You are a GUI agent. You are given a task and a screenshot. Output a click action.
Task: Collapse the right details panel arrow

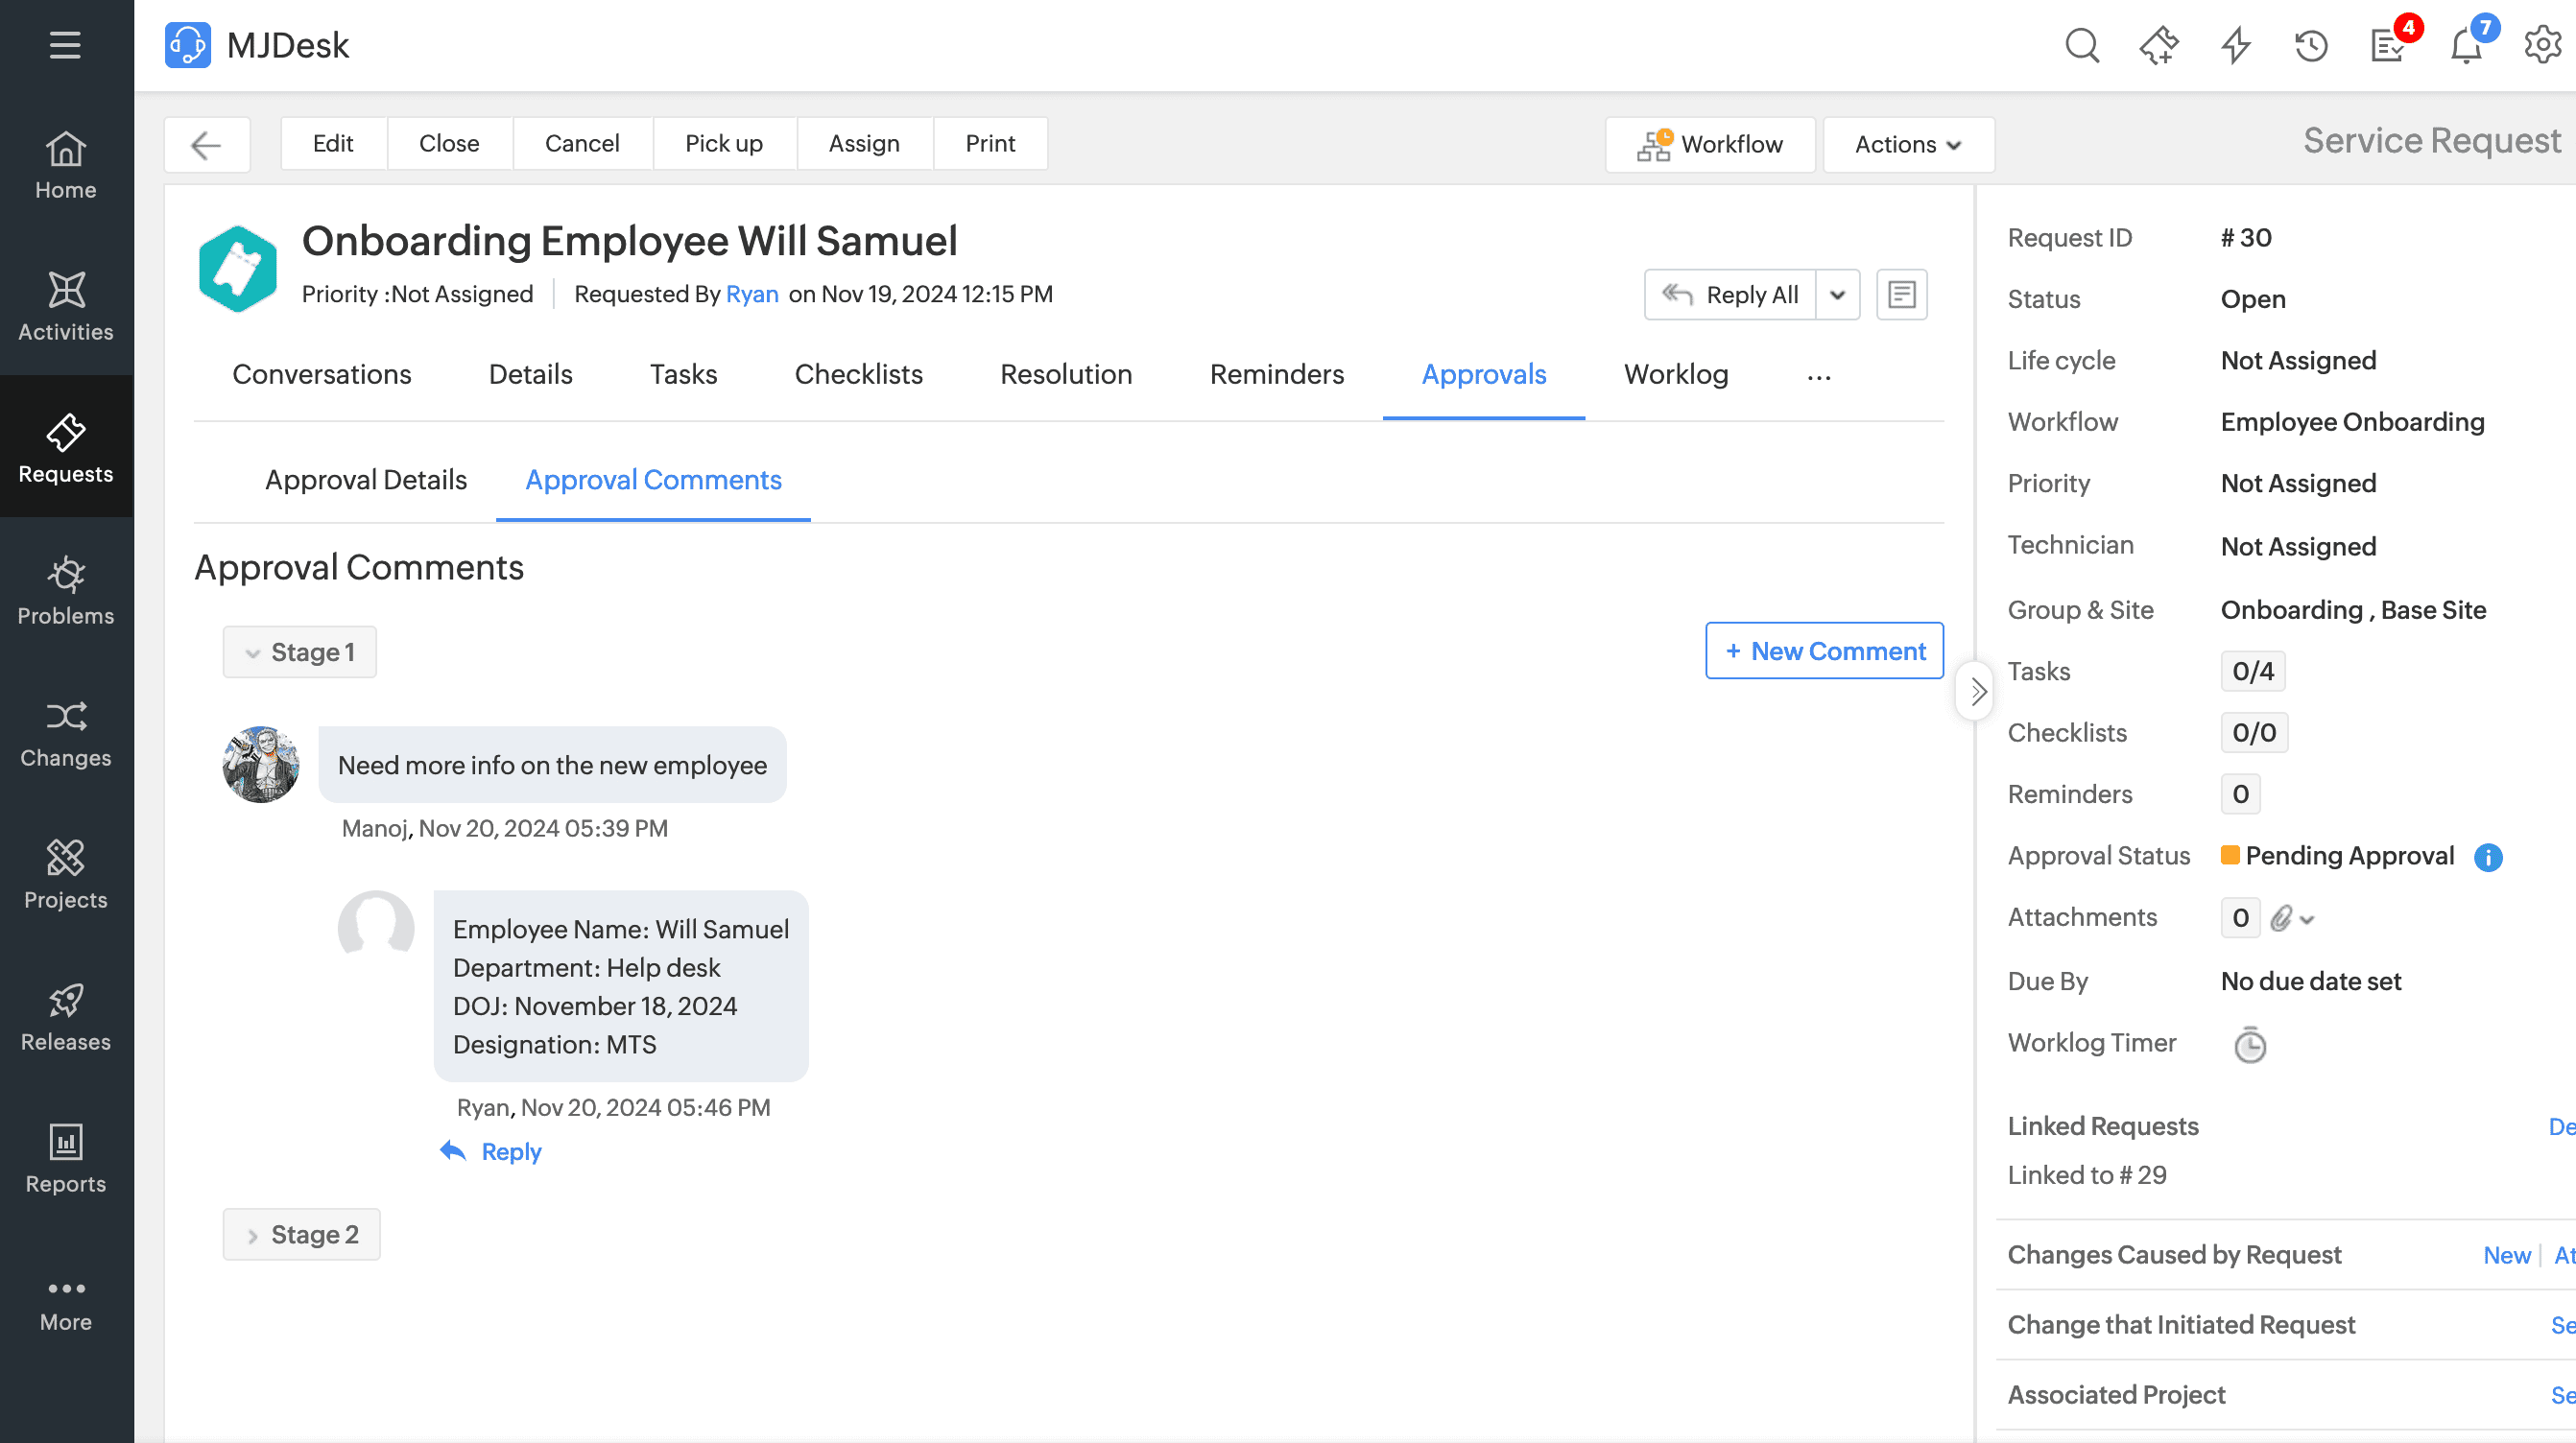pos(1977,691)
